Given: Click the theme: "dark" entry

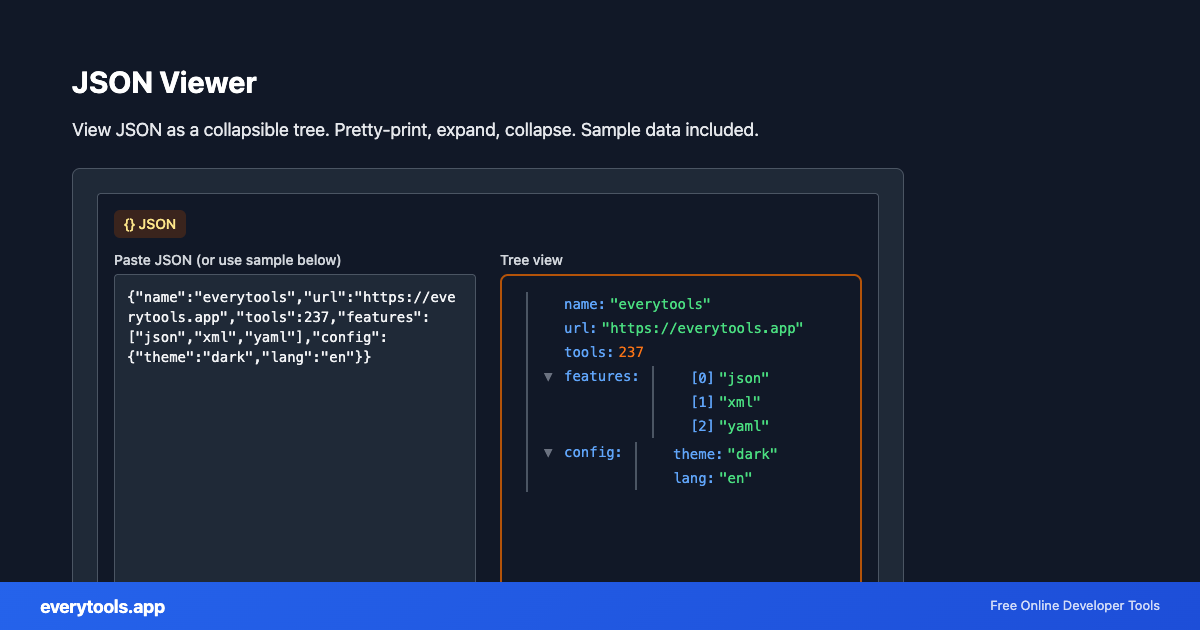Looking at the screenshot, I should pyautogui.click(x=725, y=453).
